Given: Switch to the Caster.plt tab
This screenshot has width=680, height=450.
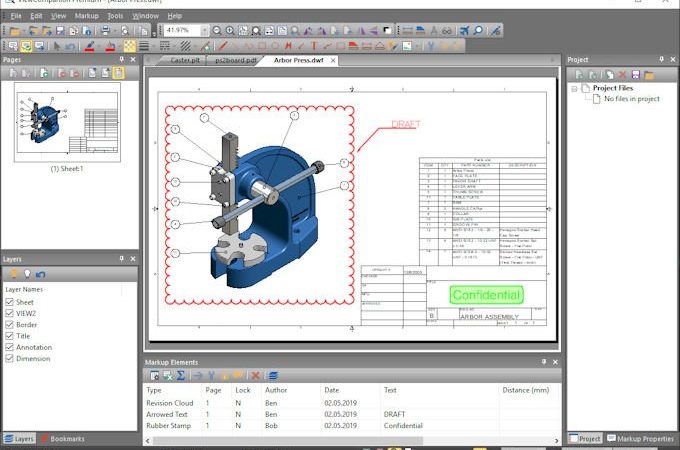Looking at the screenshot, I should coord(185,60).
